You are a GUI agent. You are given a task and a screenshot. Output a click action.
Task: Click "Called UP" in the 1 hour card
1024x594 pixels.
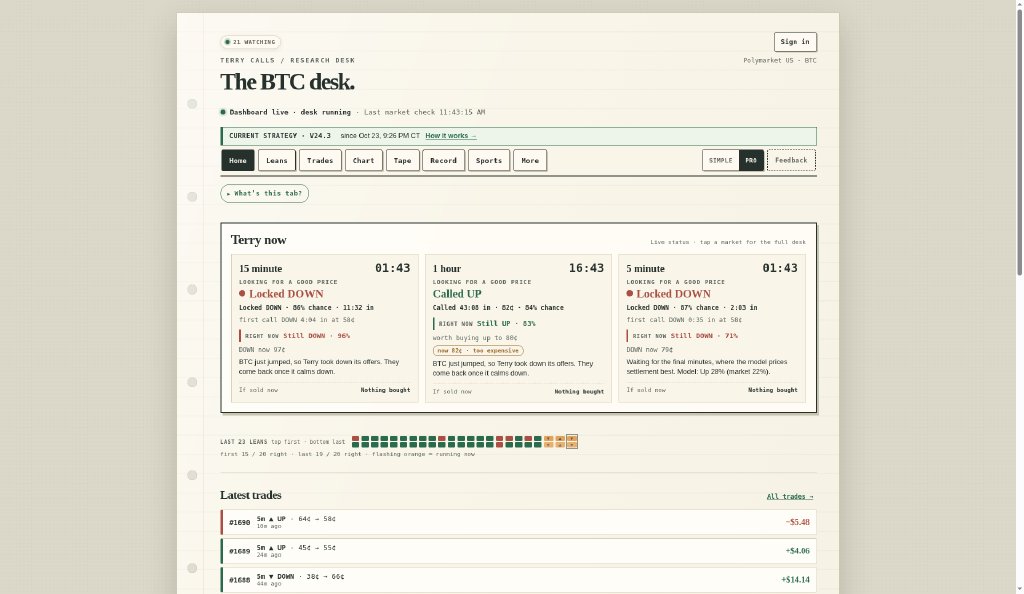[457, 294]
